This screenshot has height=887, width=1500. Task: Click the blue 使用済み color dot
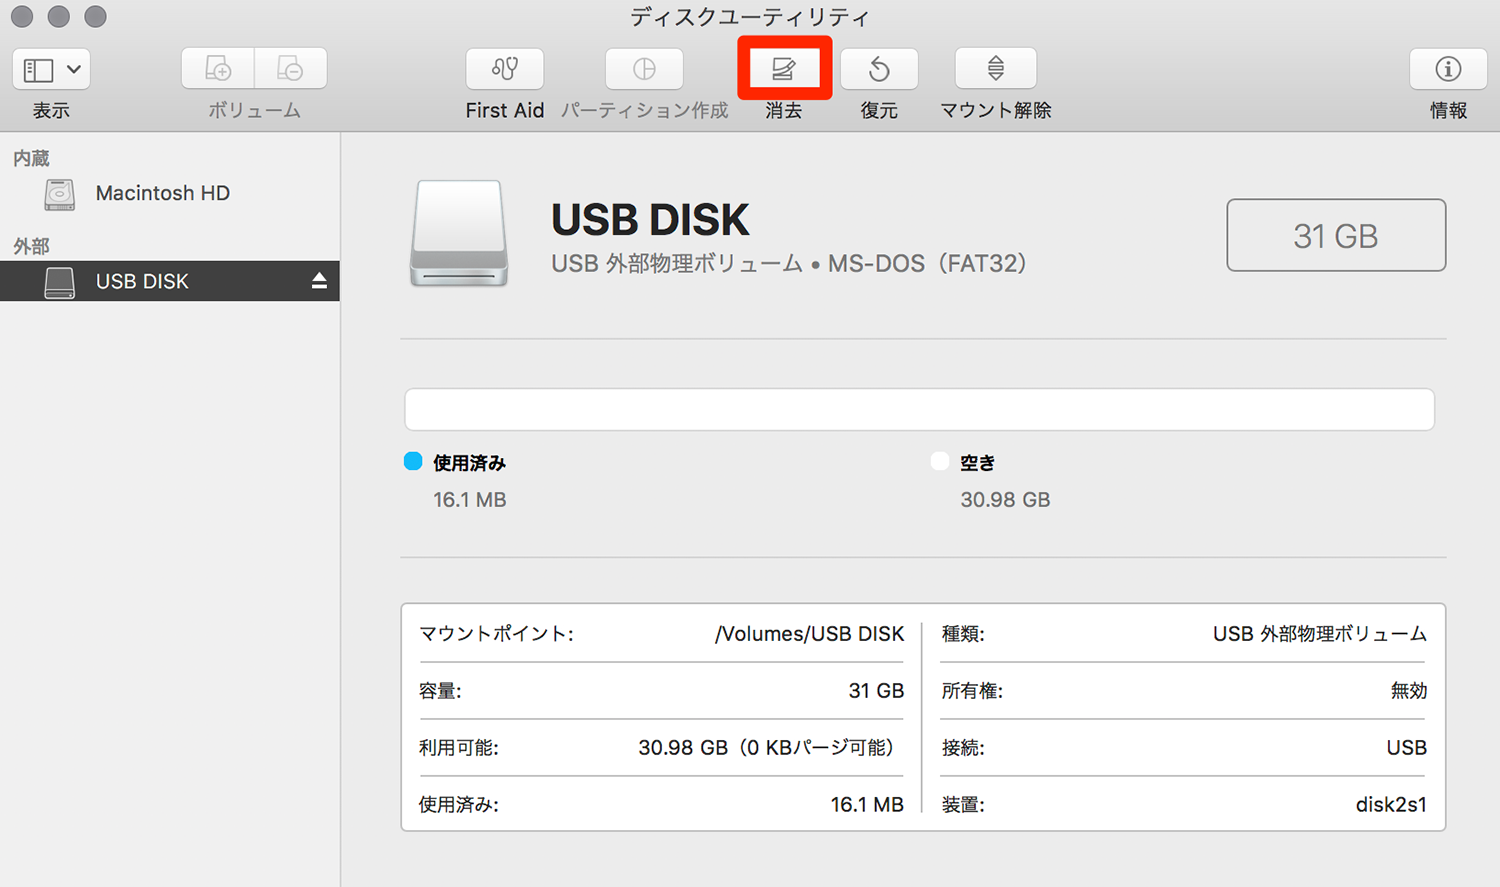click(x=413, y=461)
